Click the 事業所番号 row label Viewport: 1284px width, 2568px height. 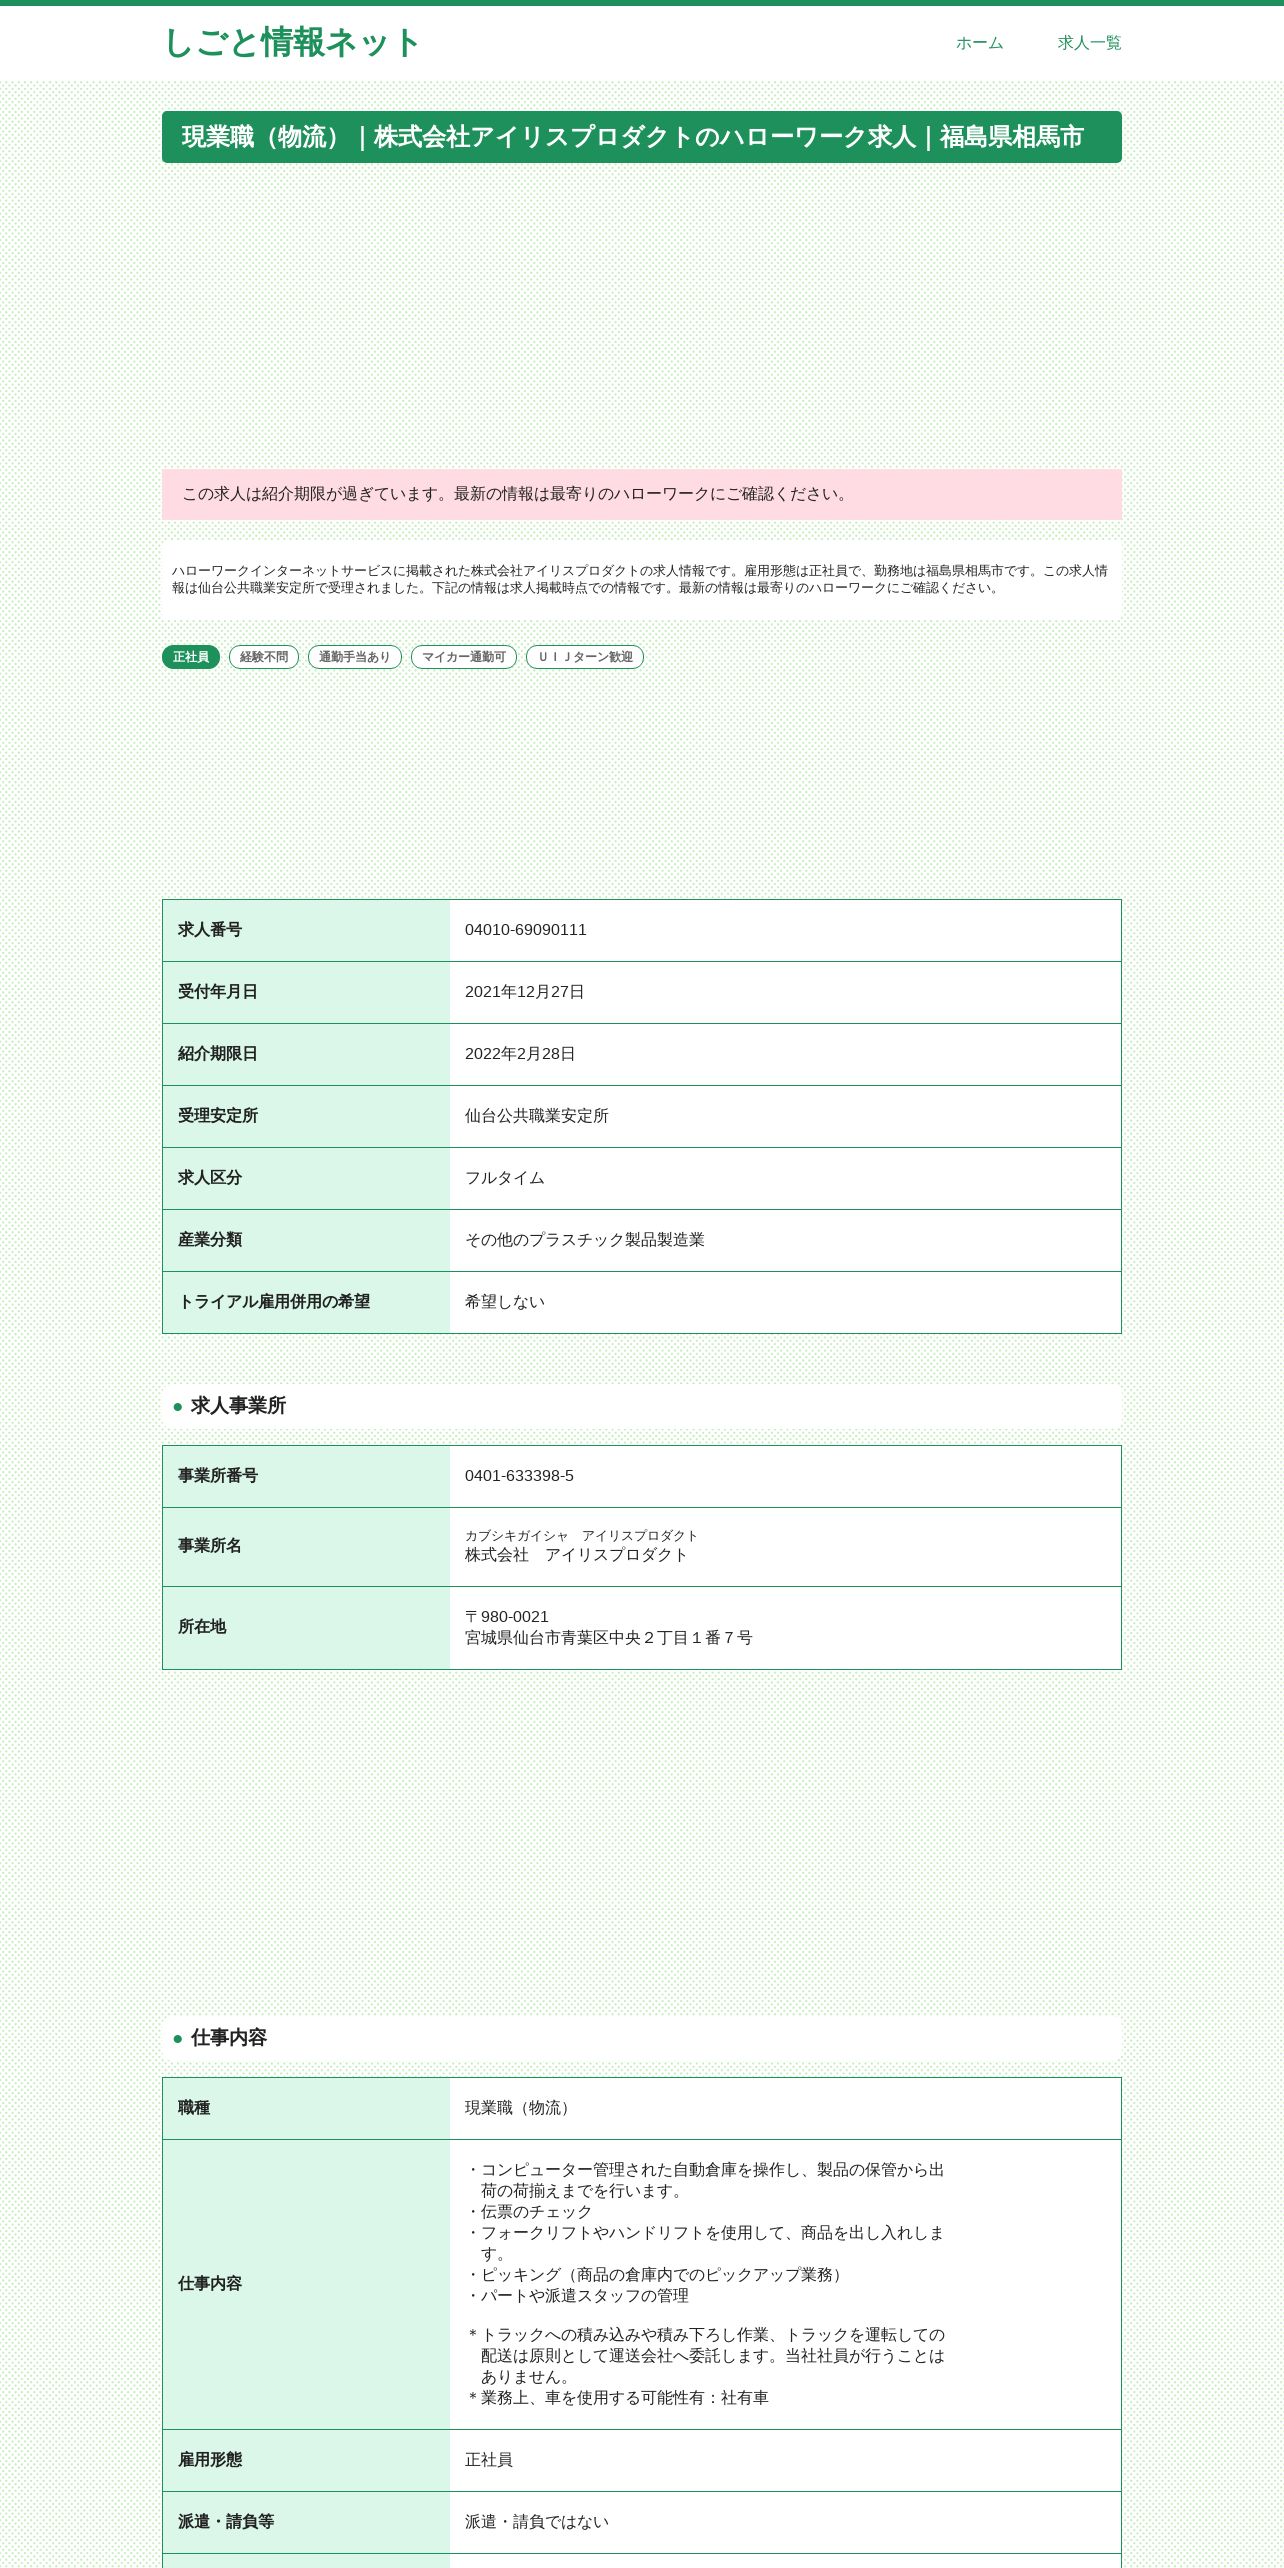(218, 1476)
